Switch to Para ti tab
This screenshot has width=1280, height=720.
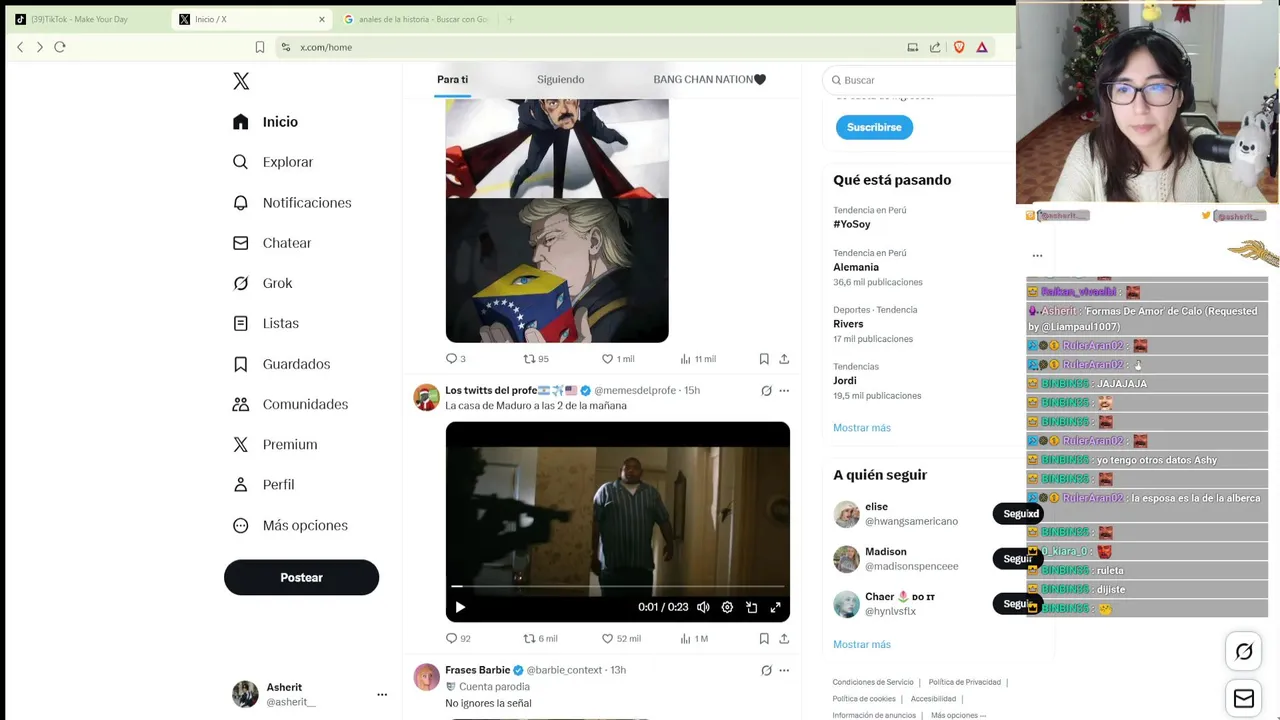point(452,79)
